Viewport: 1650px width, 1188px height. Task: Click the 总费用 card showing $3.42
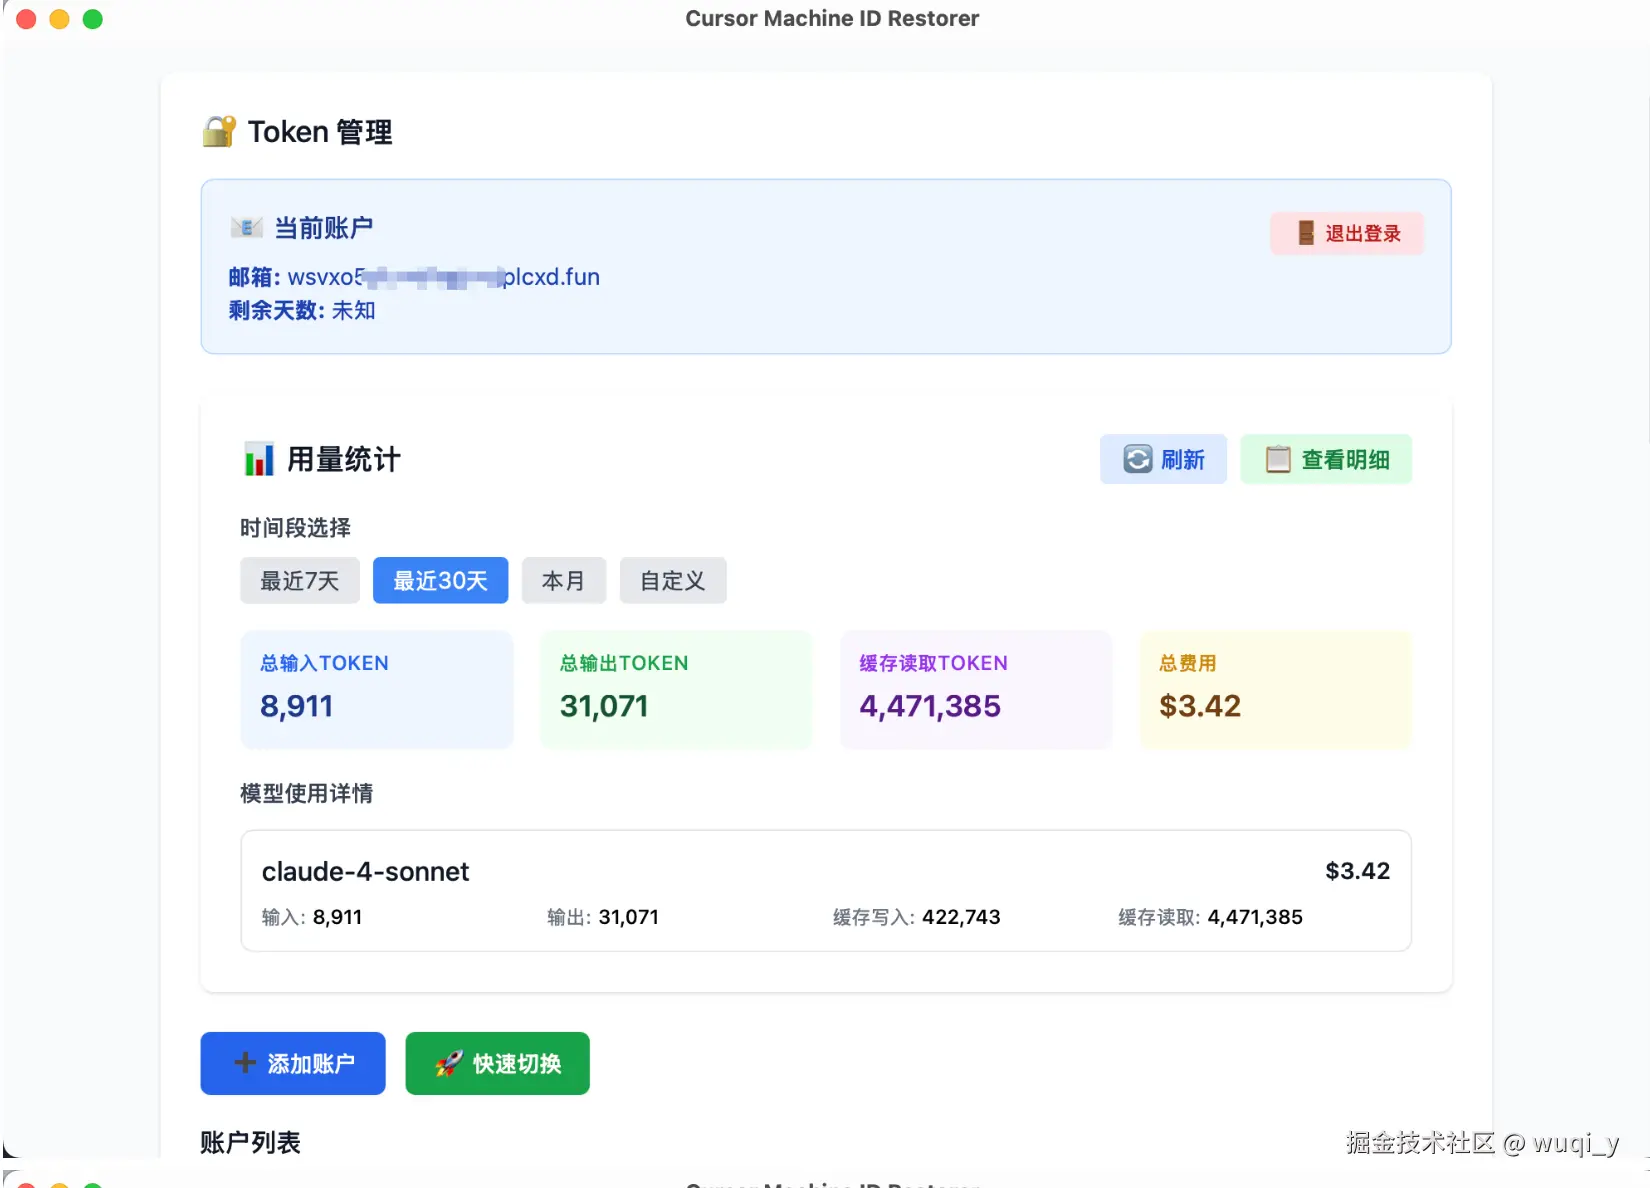click(x=1276, y=689)
